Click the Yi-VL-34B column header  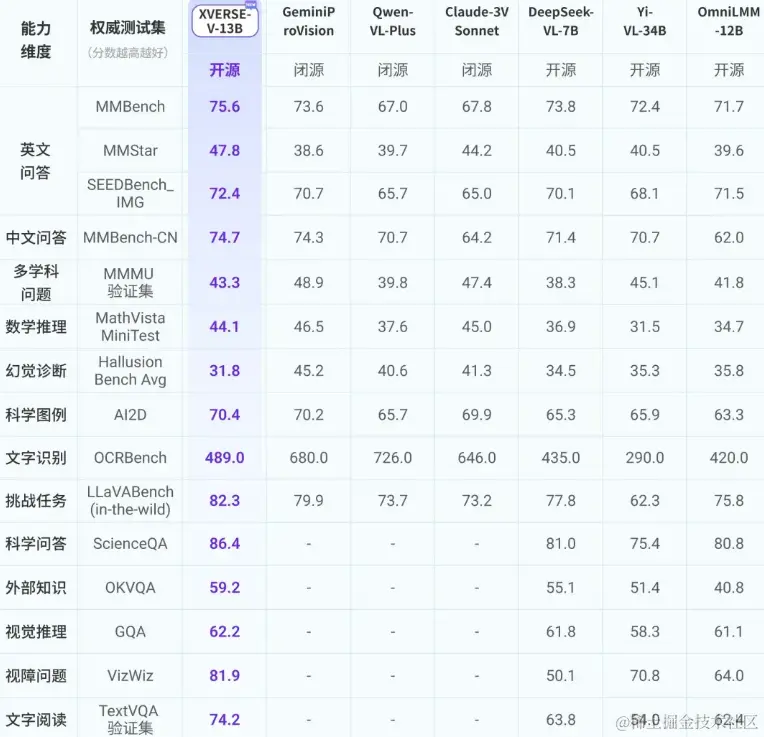[x=645, y=21]
